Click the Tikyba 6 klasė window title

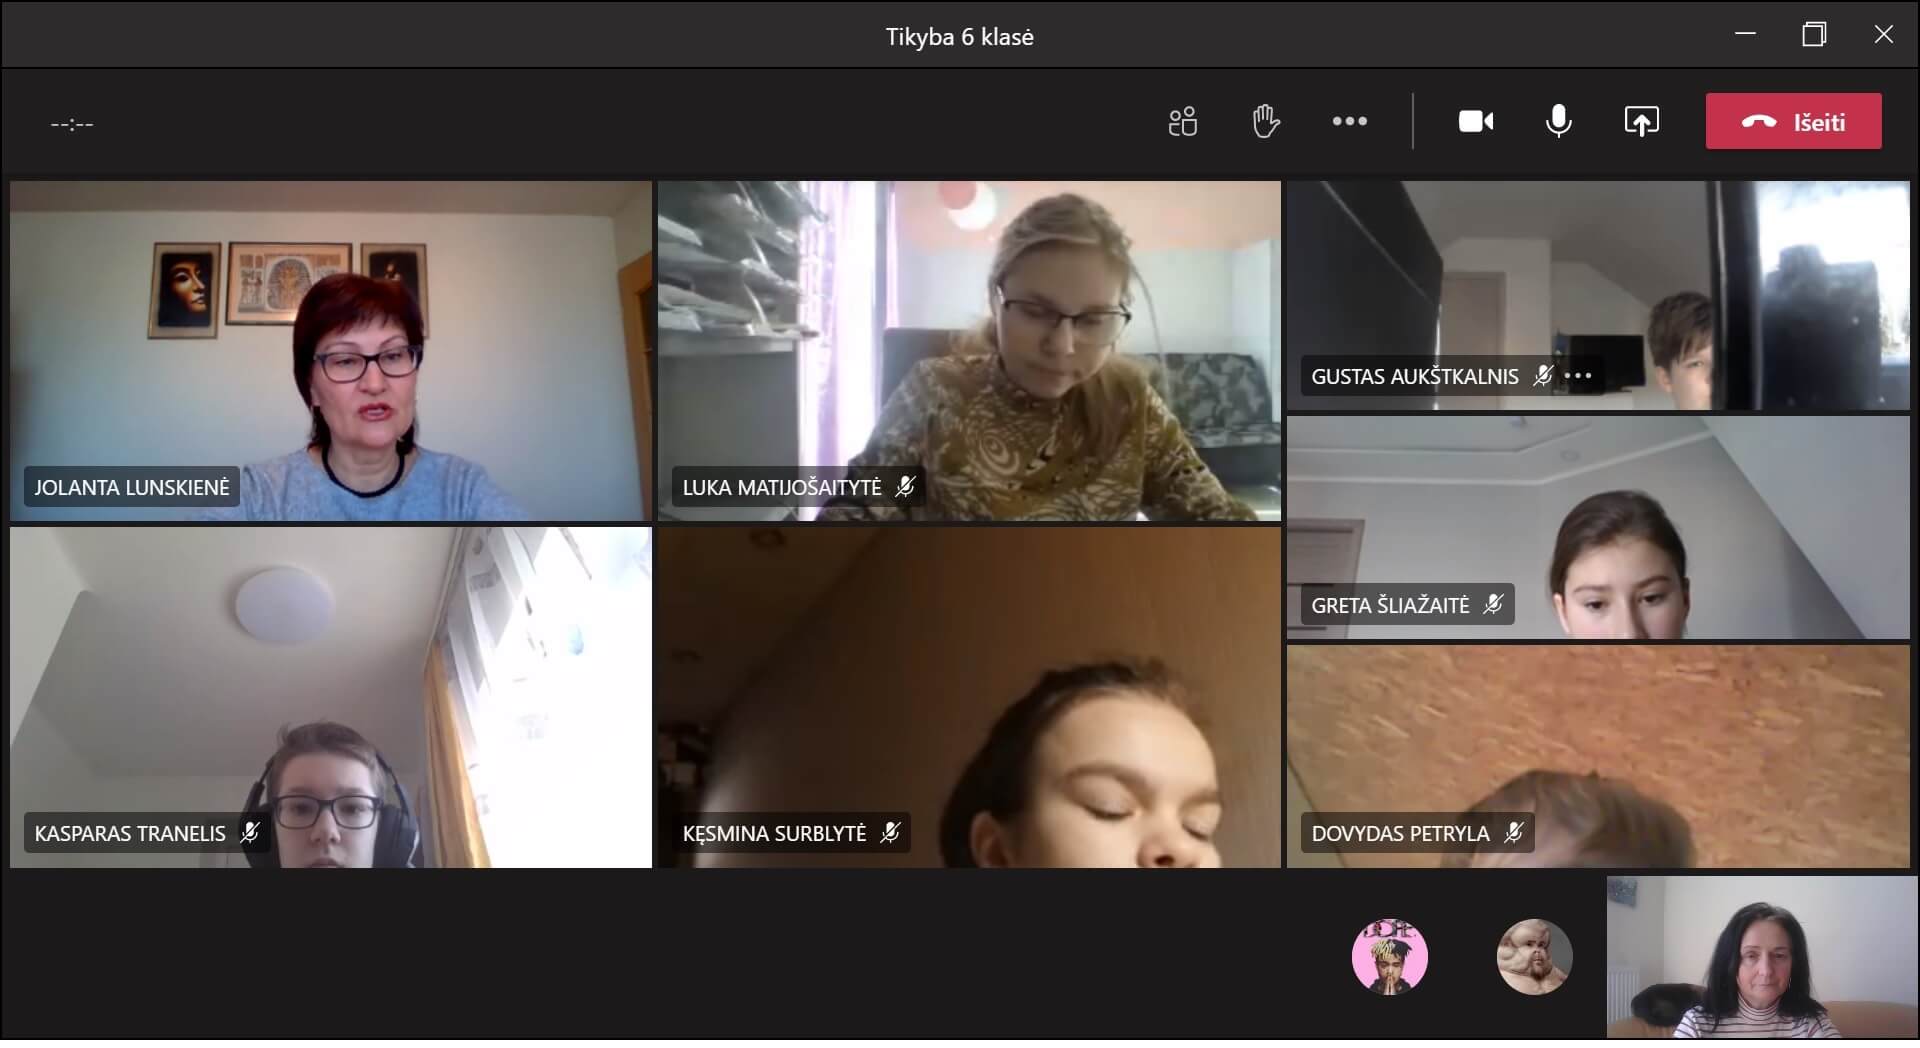click(960, 37)
